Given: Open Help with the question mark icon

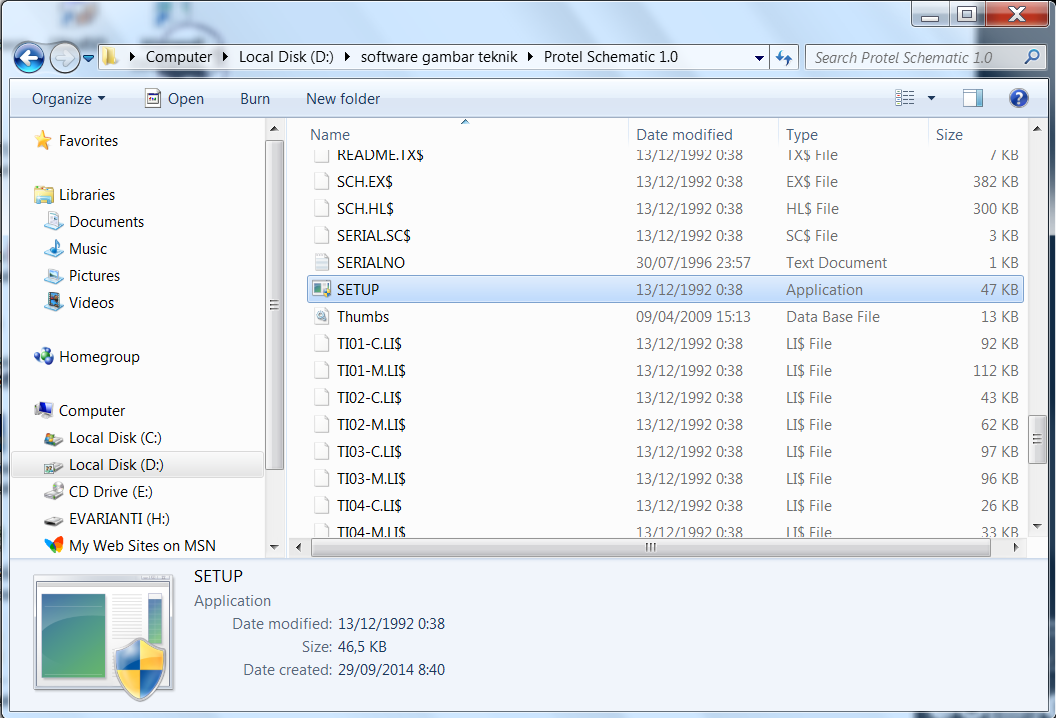Looking at the screenshot, I should (1018, 98).
